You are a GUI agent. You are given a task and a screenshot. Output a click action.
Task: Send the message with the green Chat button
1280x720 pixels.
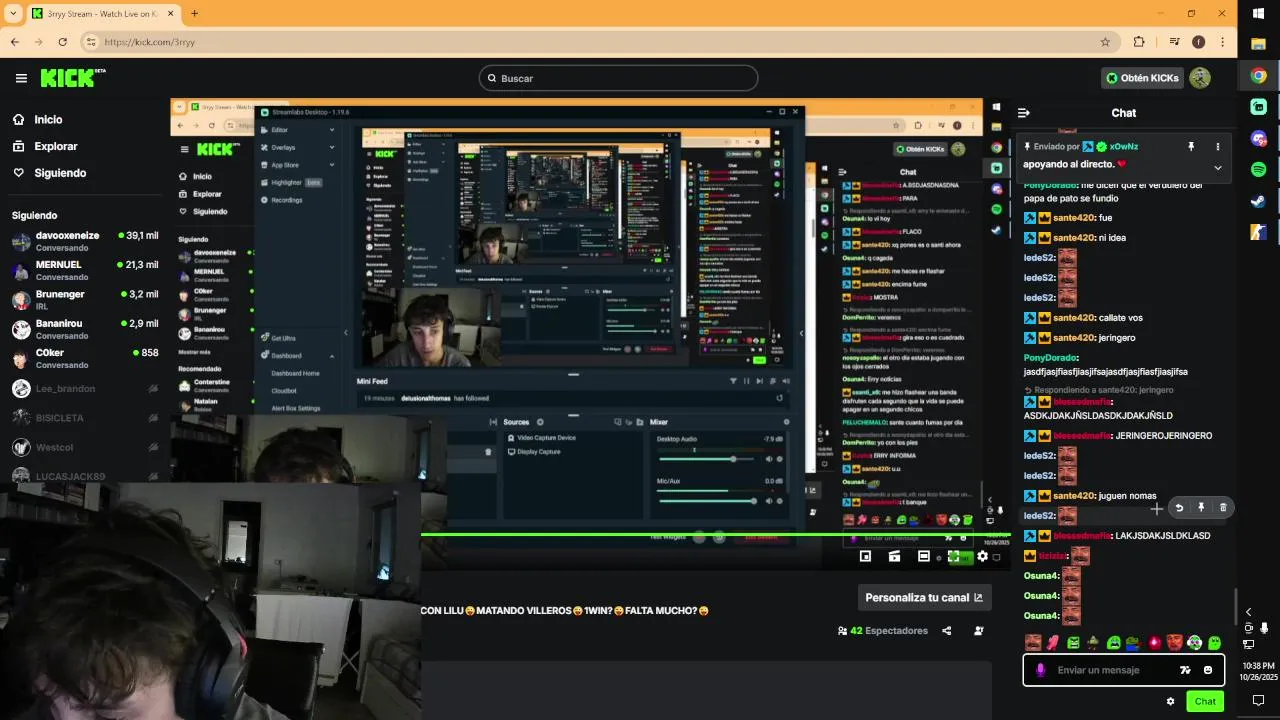(x=1205, y=701)
